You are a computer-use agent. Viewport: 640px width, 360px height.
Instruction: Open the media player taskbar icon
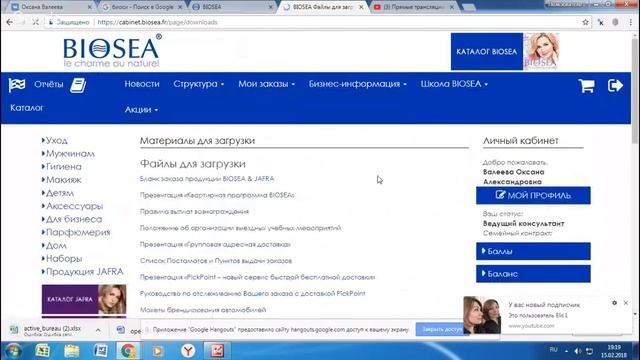158,351
